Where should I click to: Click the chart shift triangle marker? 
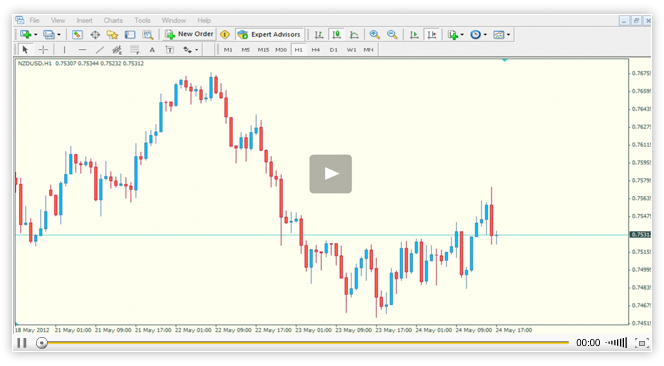tap(504, 61)
